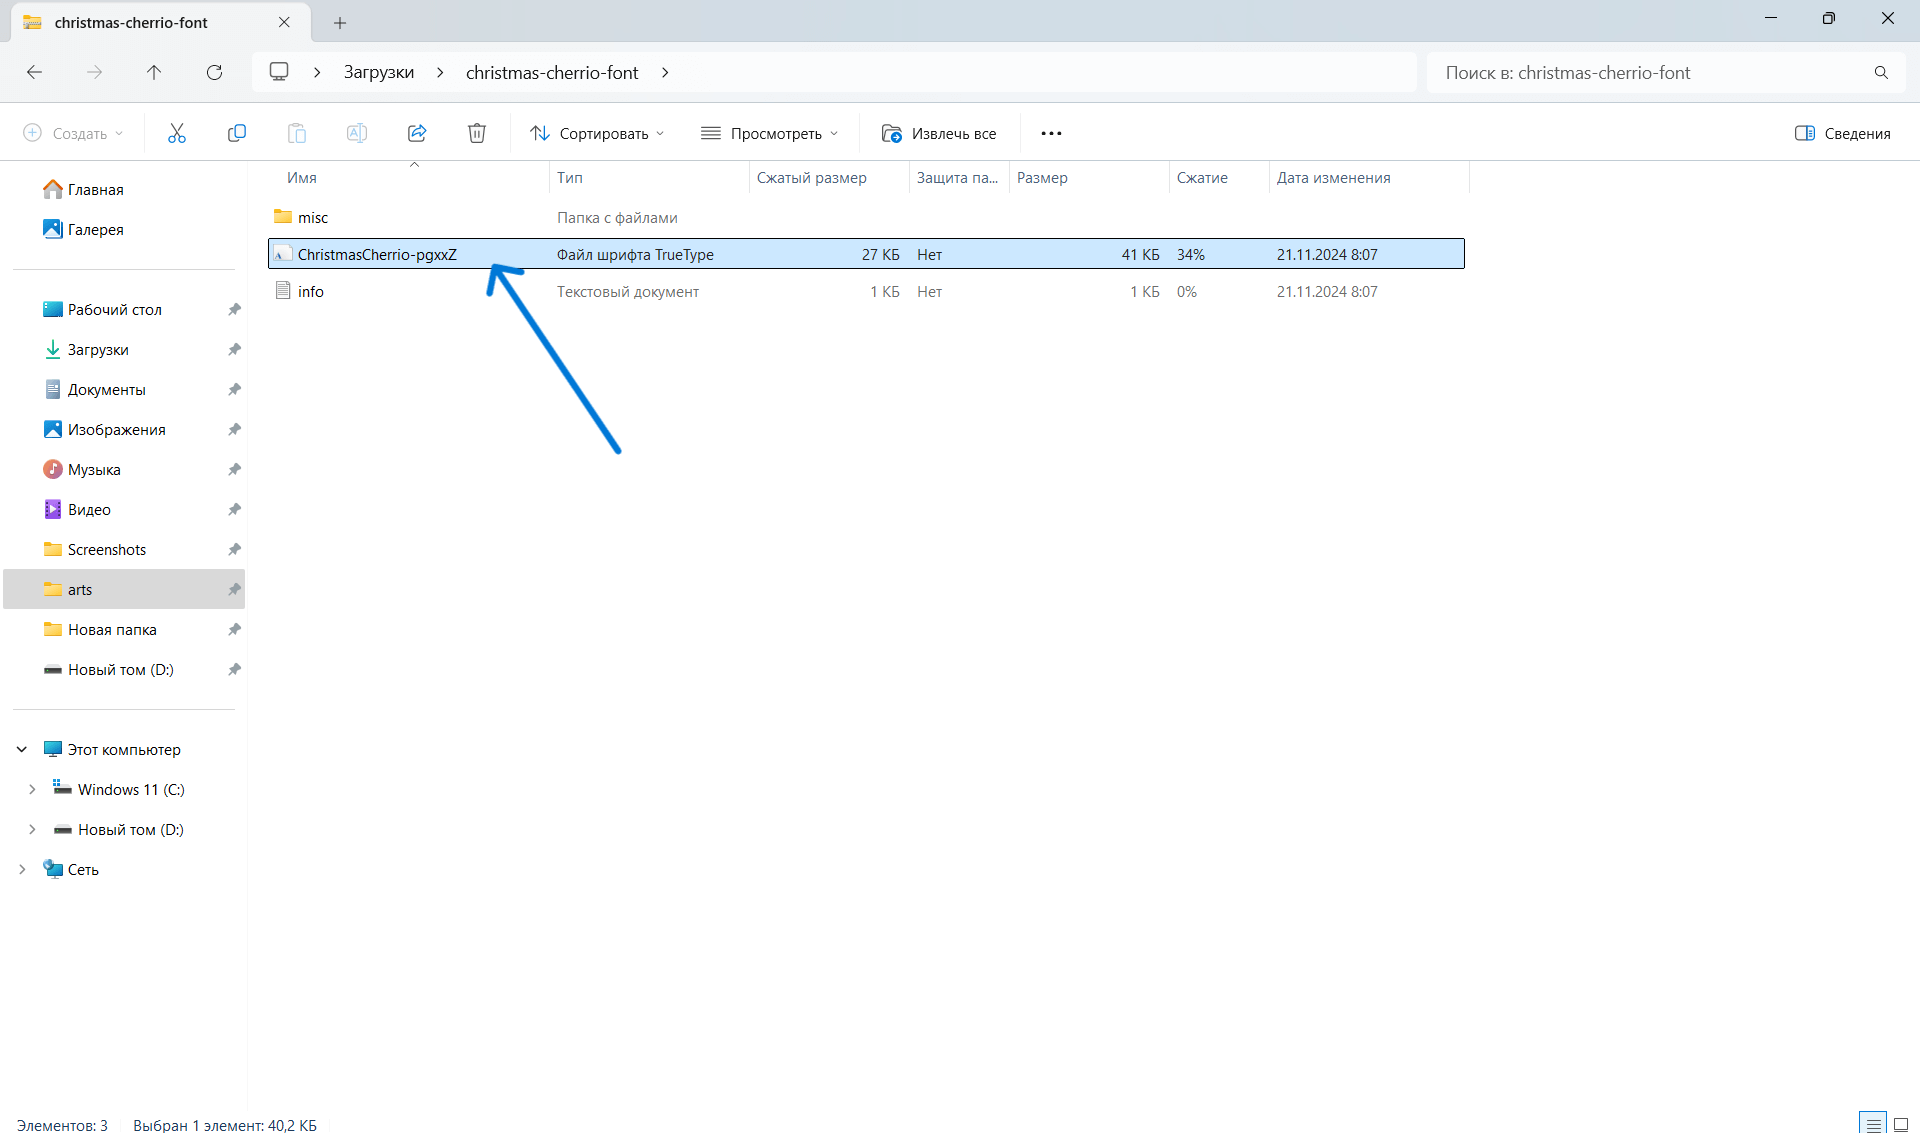Click the Delete trash can icon
This screenshot has width=1920, height=1133.
tap(477, 133)
